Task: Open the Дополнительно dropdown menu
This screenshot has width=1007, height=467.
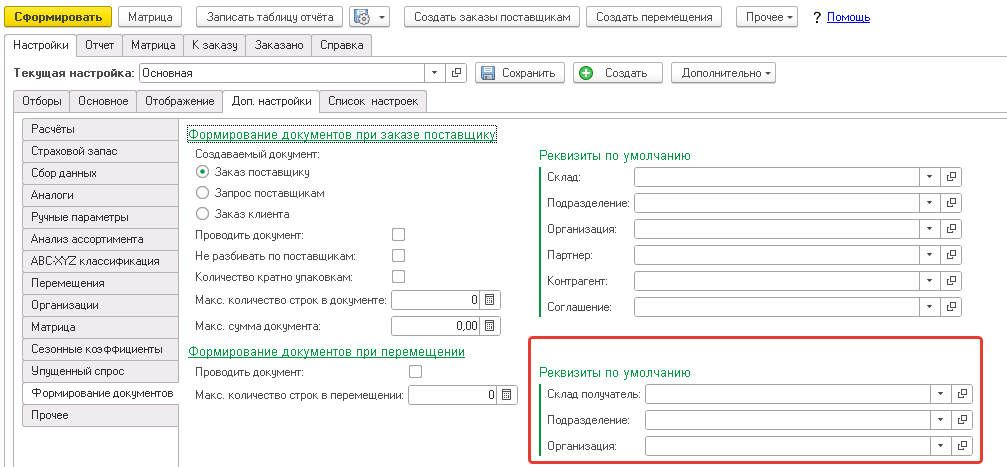Action: (723, 73)
